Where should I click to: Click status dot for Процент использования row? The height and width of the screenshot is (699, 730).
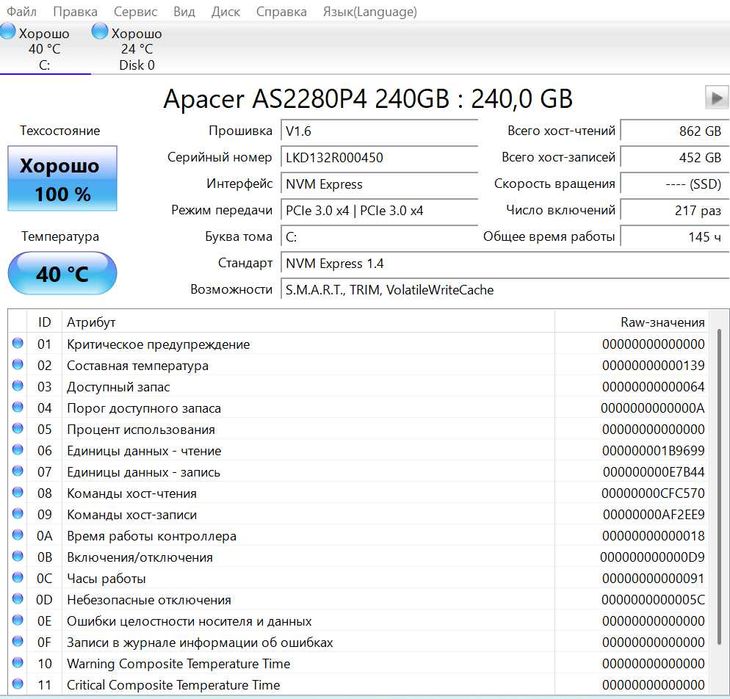18,428
